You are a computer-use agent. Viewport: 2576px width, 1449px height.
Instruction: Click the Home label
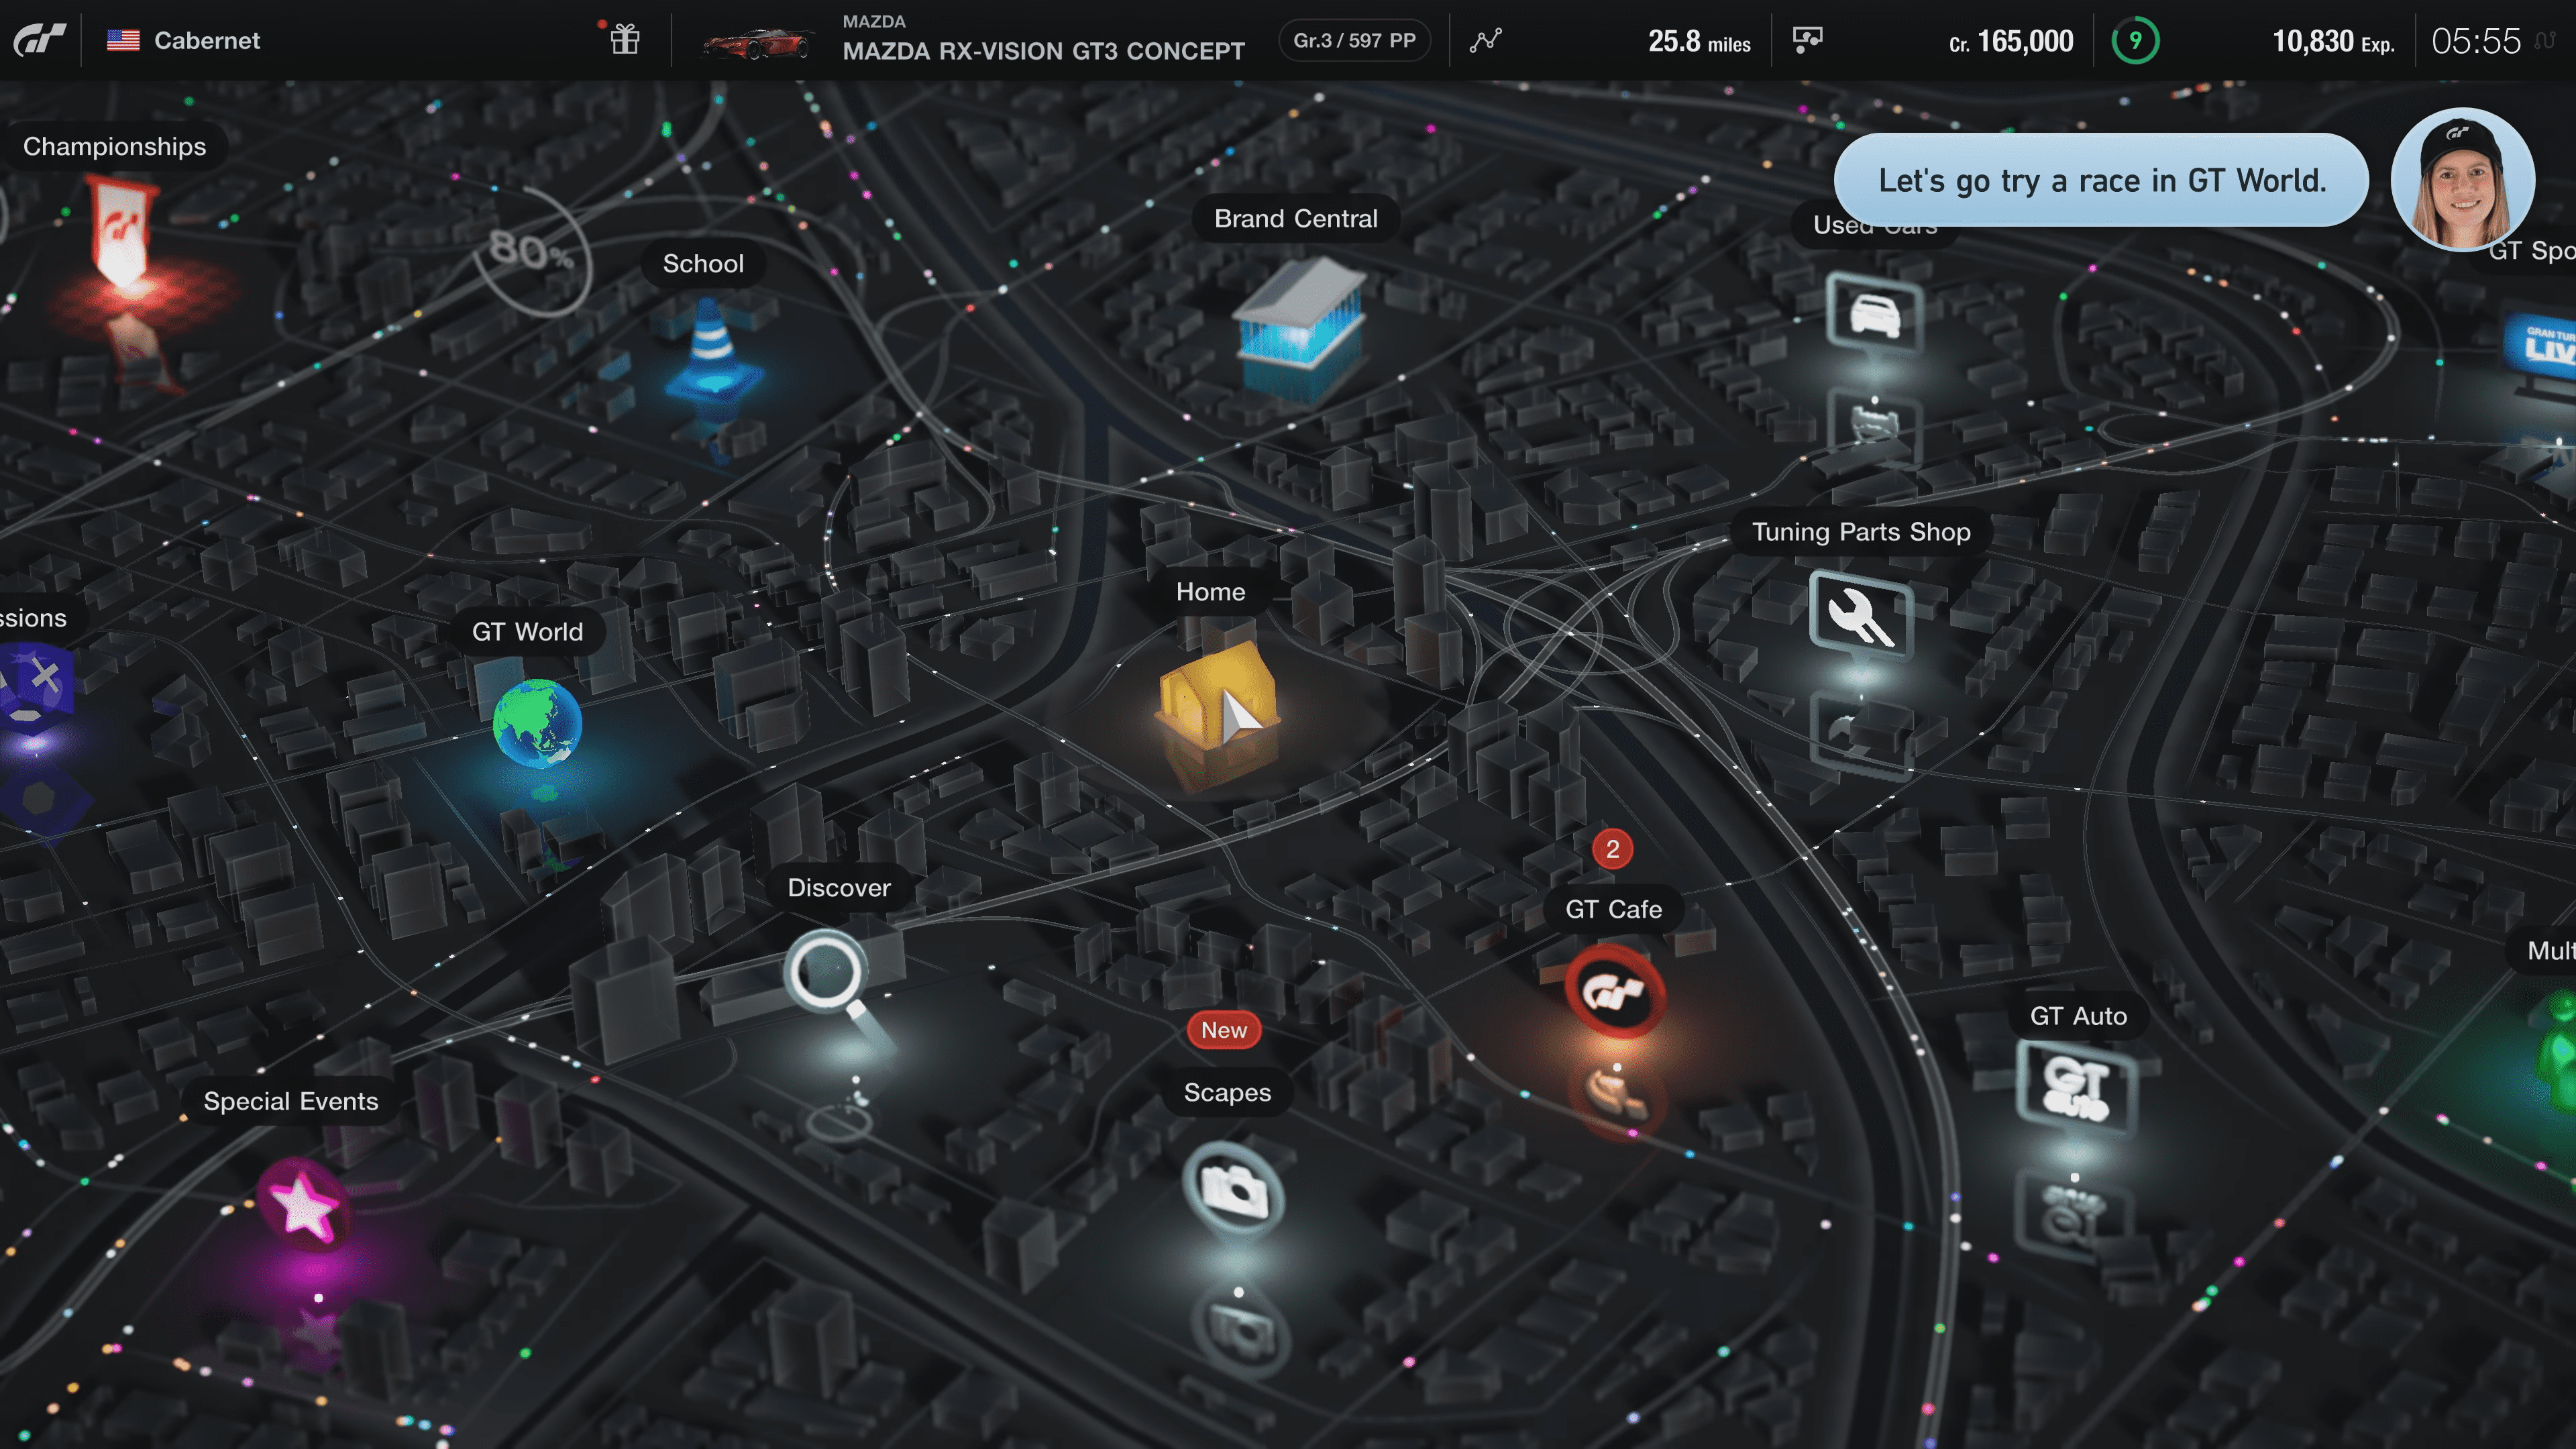(x=1210, y=591)
